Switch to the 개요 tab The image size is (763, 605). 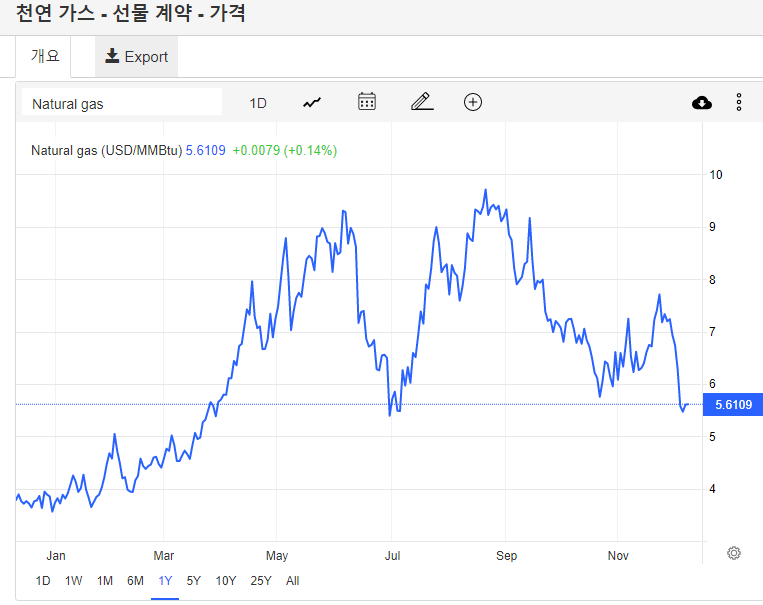point(45,56)
